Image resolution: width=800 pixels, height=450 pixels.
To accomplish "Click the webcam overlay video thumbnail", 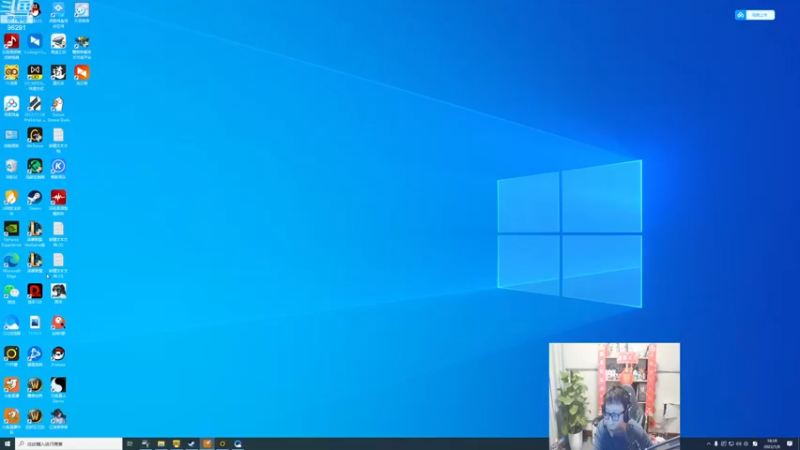I will pyautogui.click(x=614, y=396).
